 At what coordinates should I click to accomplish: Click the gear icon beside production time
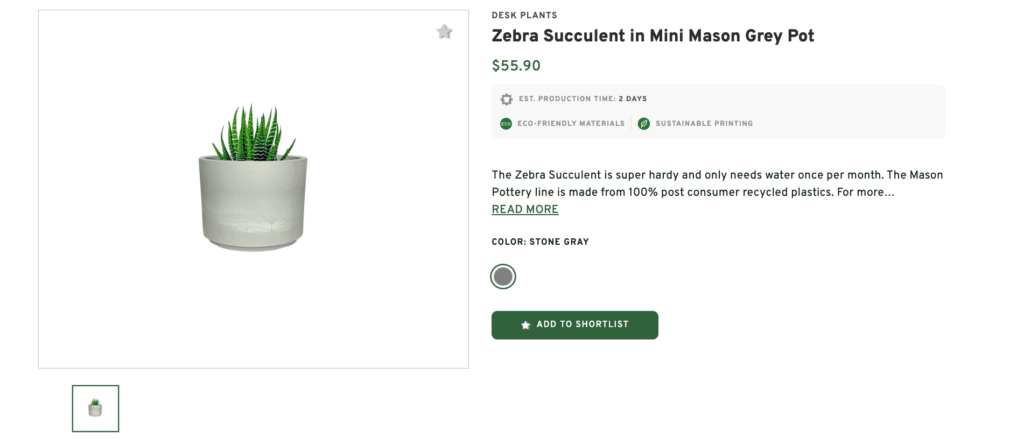click(506, 99)
